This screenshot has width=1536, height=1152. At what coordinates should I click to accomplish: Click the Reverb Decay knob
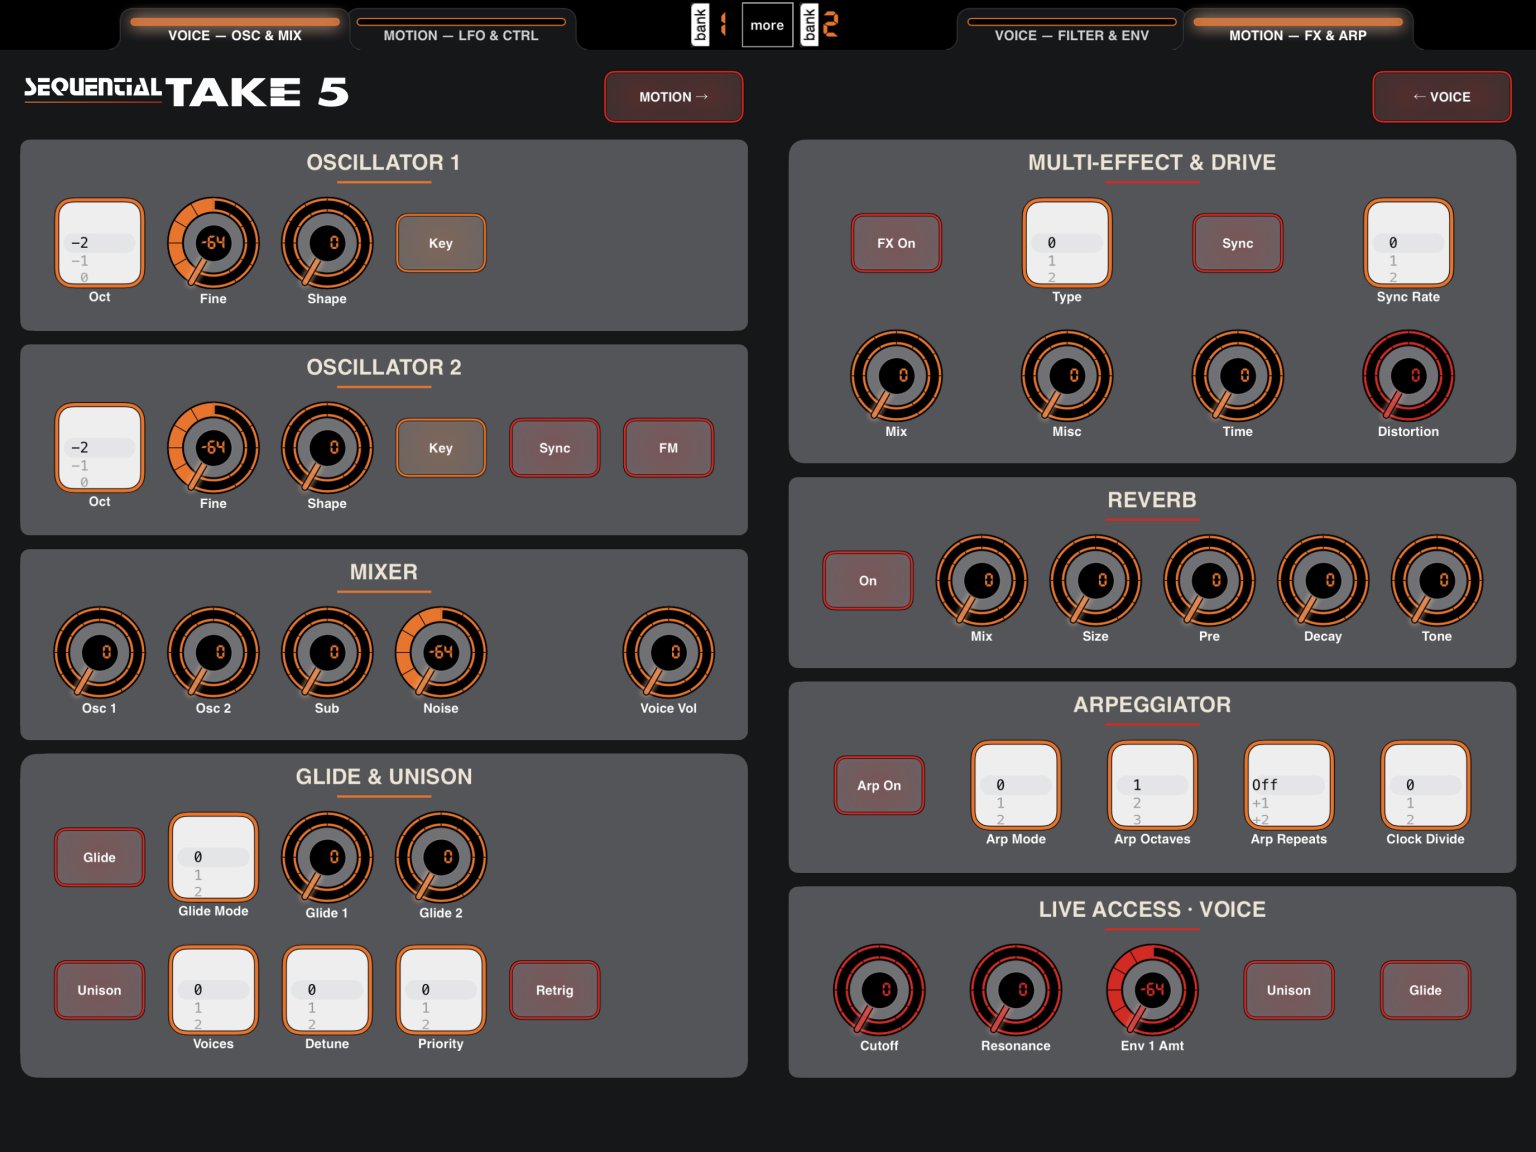[1323, 581]
